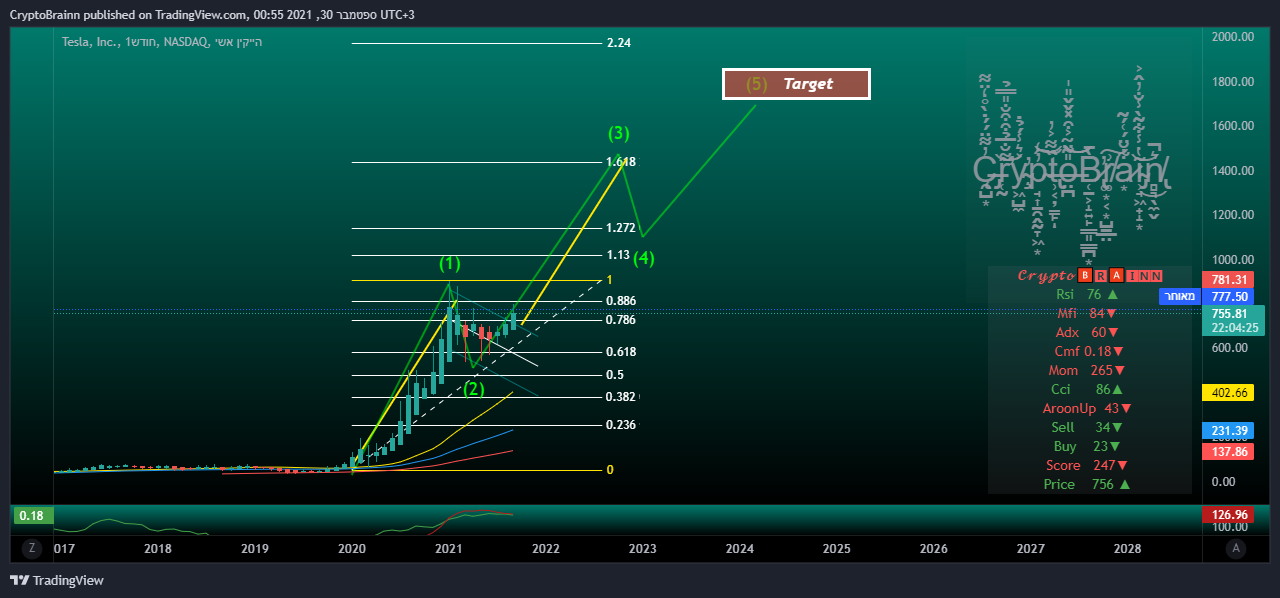Click the 2024 year on time axis

[x=739, y=548]
